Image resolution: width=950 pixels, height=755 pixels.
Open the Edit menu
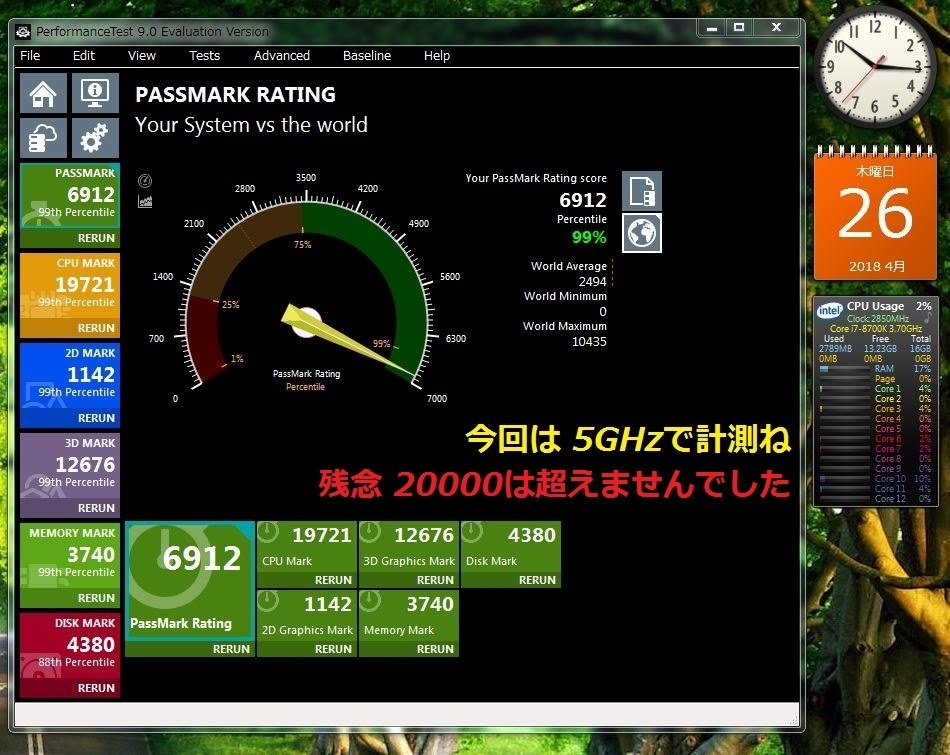click(84, 56)
